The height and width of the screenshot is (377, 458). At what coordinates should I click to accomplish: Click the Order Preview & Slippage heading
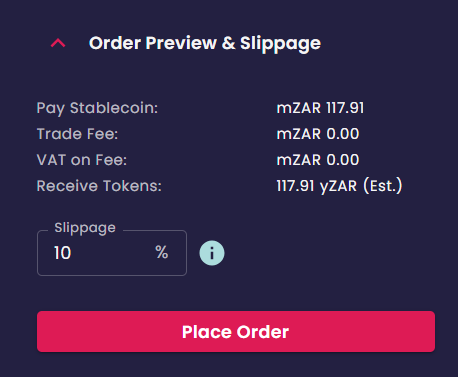[x=205, y=44]
